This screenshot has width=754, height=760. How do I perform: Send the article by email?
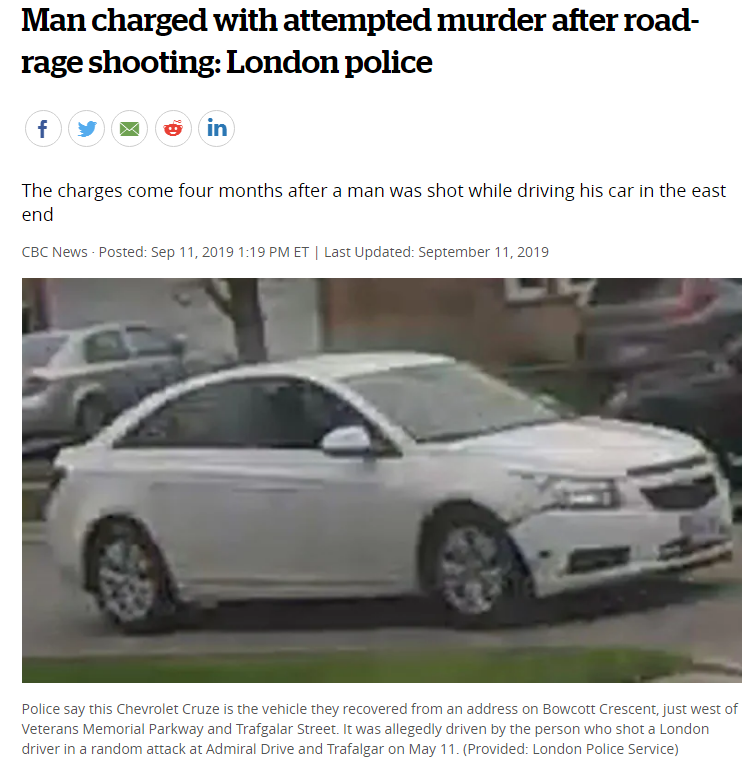click(129, 129)
